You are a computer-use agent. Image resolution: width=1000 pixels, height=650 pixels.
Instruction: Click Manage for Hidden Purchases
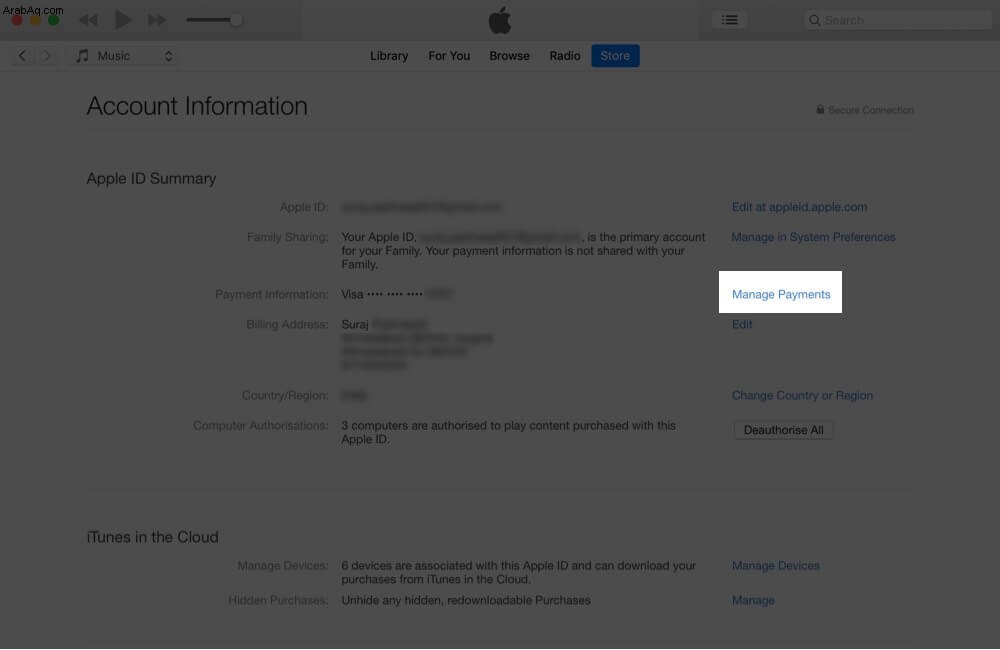pyautogui.click(x=753, y=600)
